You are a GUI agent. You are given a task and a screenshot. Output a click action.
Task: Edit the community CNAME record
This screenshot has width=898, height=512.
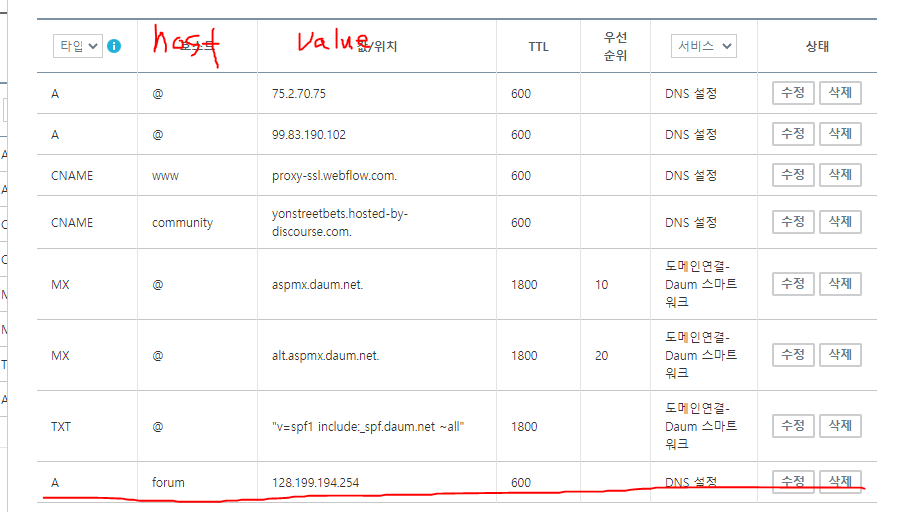click(793, 222)
